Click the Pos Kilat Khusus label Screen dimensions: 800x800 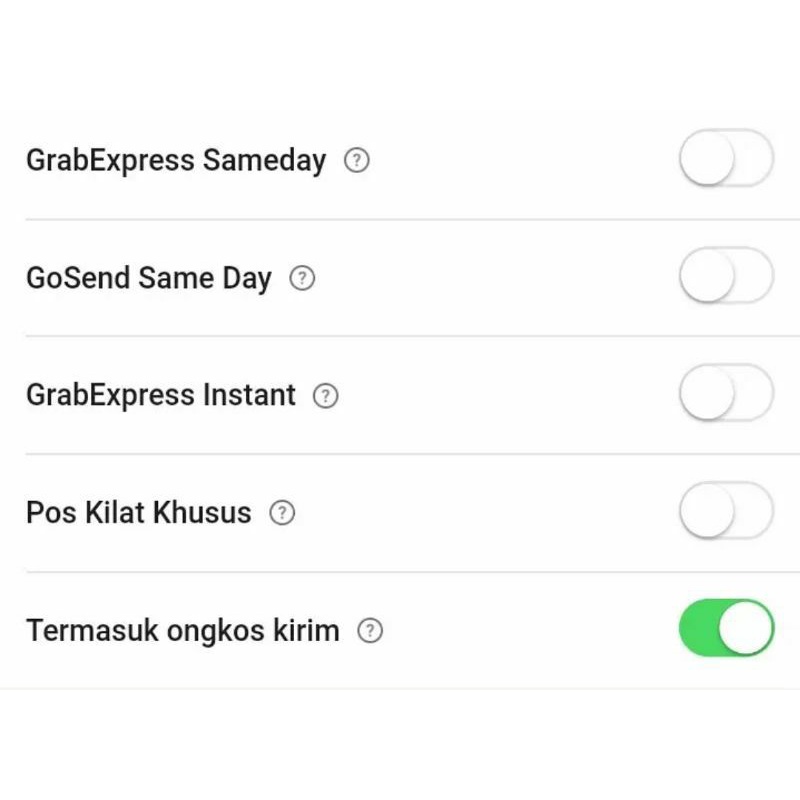139,513
